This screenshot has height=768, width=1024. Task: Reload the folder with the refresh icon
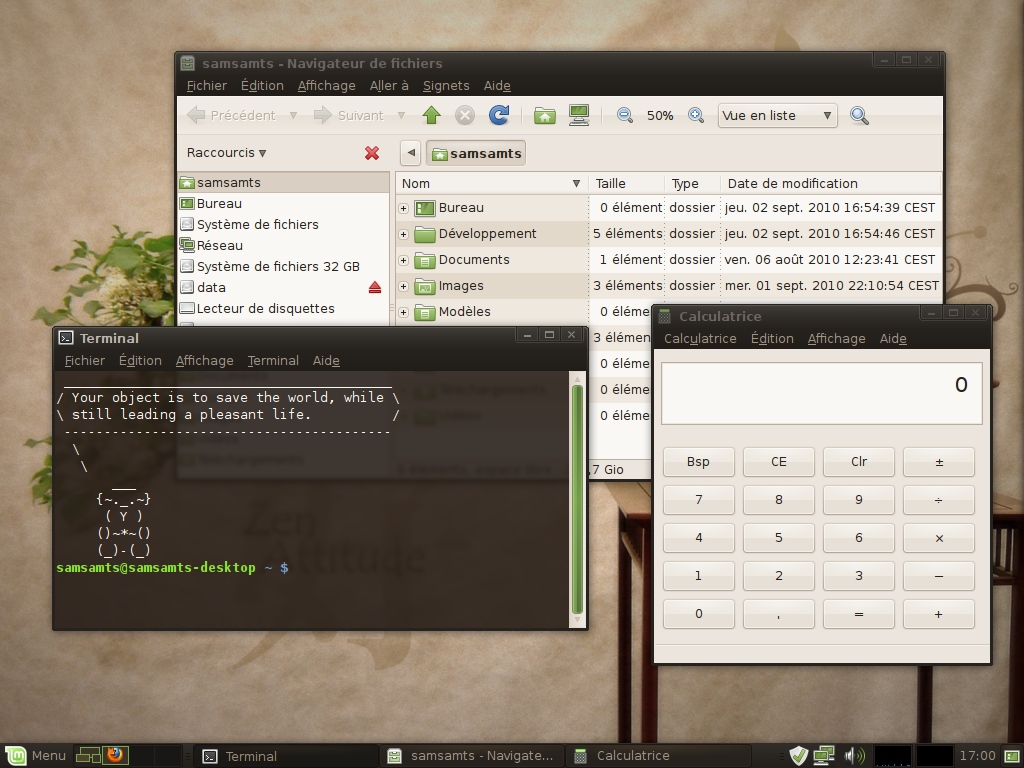(499, 115)
